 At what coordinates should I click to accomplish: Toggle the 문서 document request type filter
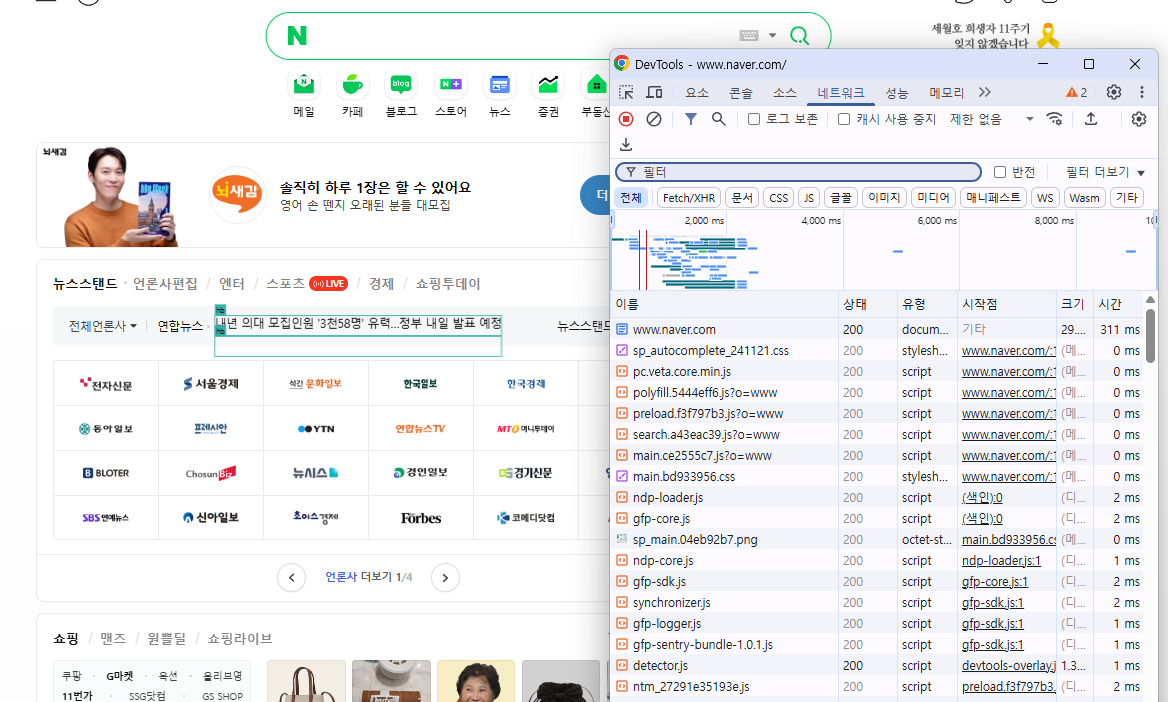[742, 197]
